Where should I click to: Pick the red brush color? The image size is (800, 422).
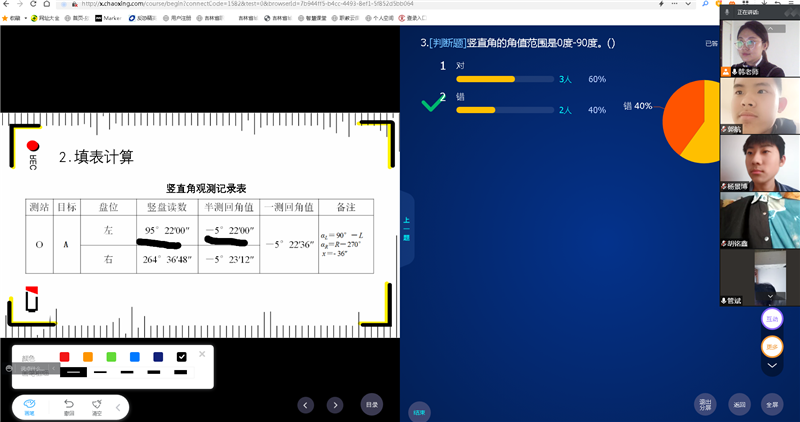[65, 357]
